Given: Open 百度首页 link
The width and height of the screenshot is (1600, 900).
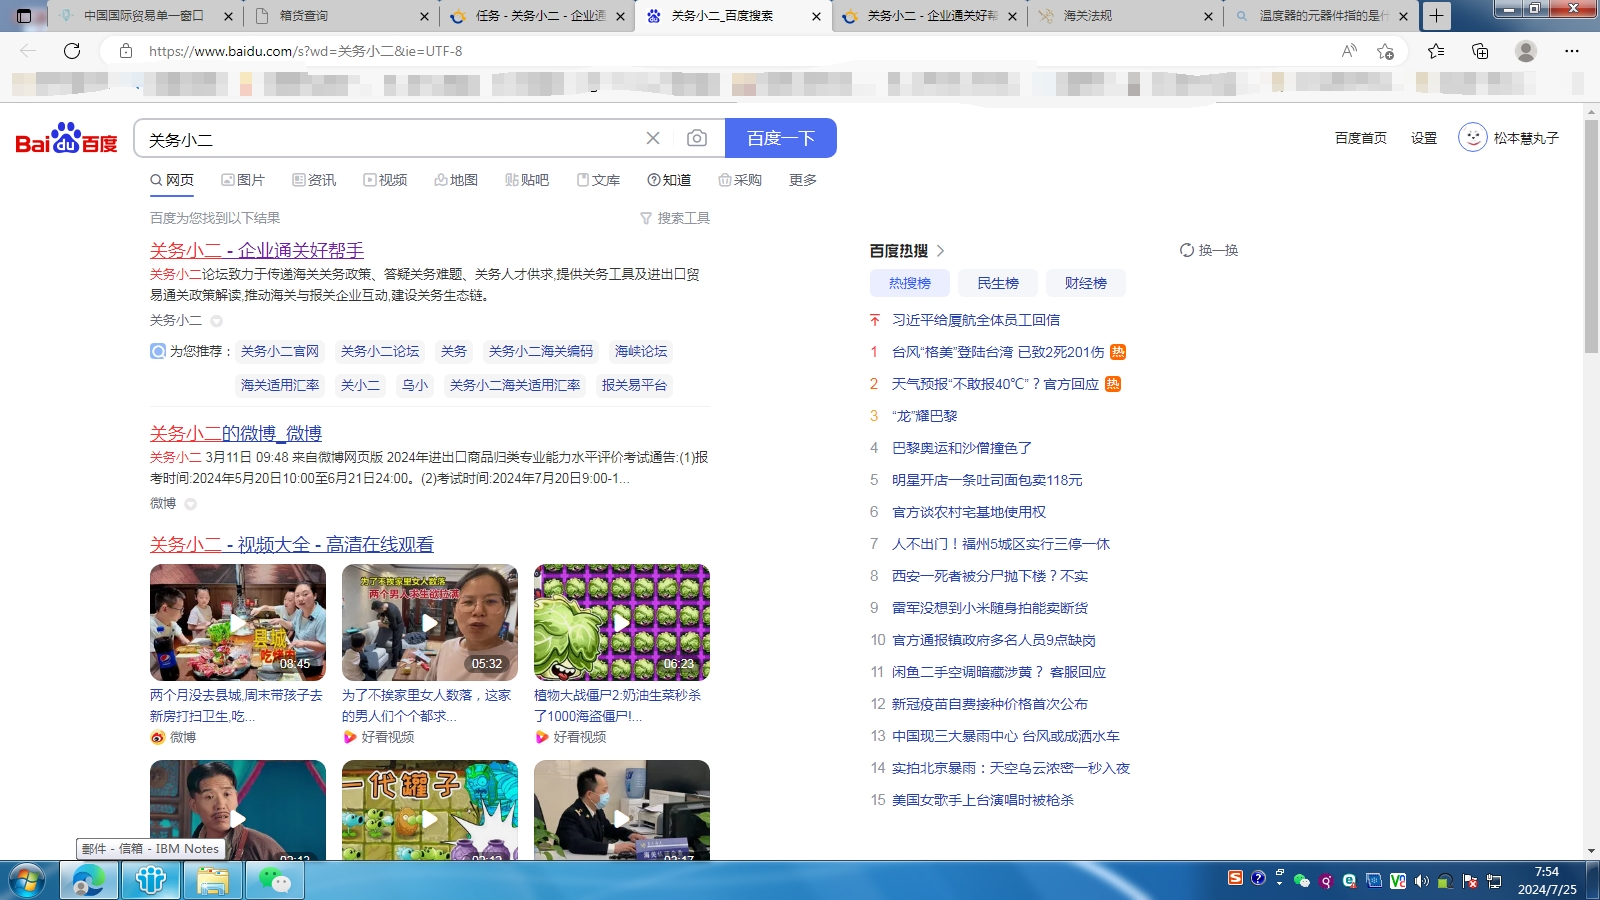Looking at the screenshot, I should [1361, 138].
